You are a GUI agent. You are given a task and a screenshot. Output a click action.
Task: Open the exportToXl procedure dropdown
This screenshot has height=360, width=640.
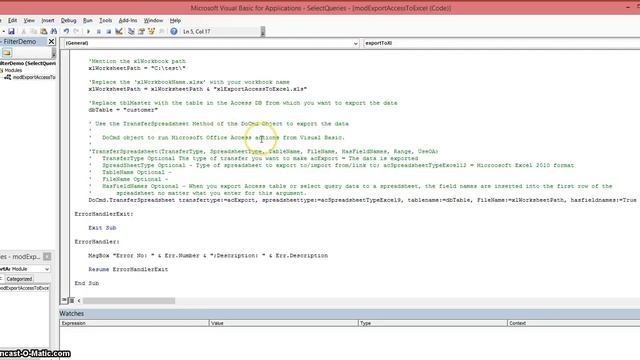(501, 43)
